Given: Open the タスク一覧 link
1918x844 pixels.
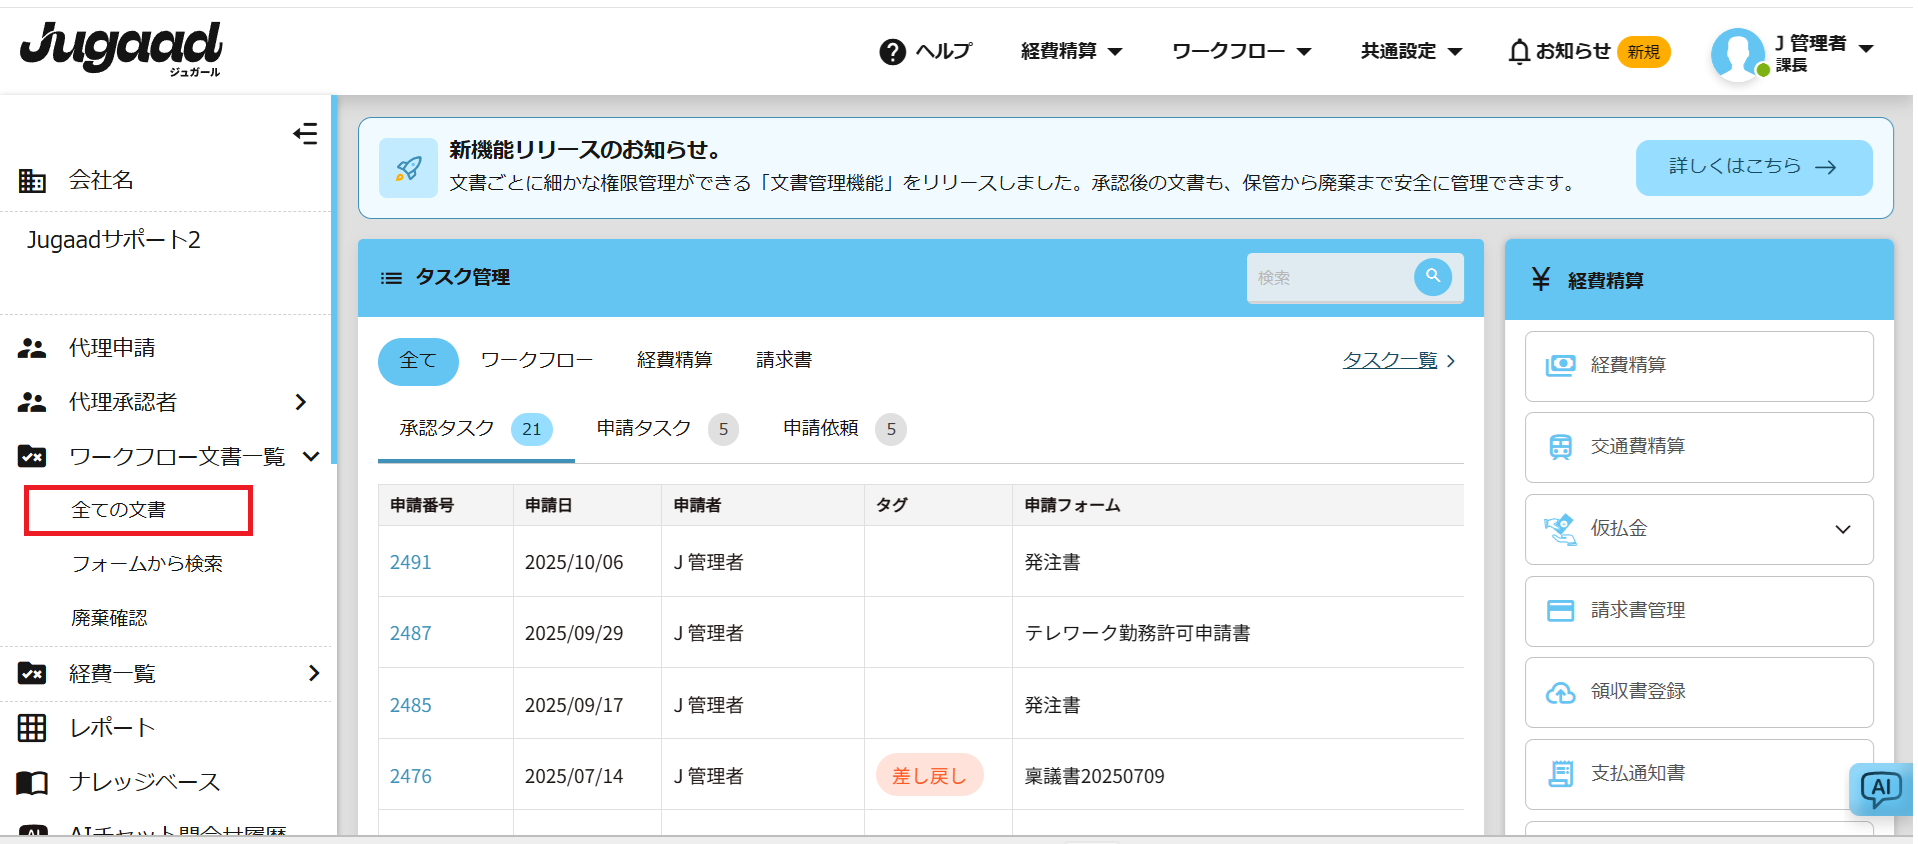Looking at the screenshot, I should (x=1390, y=360).
